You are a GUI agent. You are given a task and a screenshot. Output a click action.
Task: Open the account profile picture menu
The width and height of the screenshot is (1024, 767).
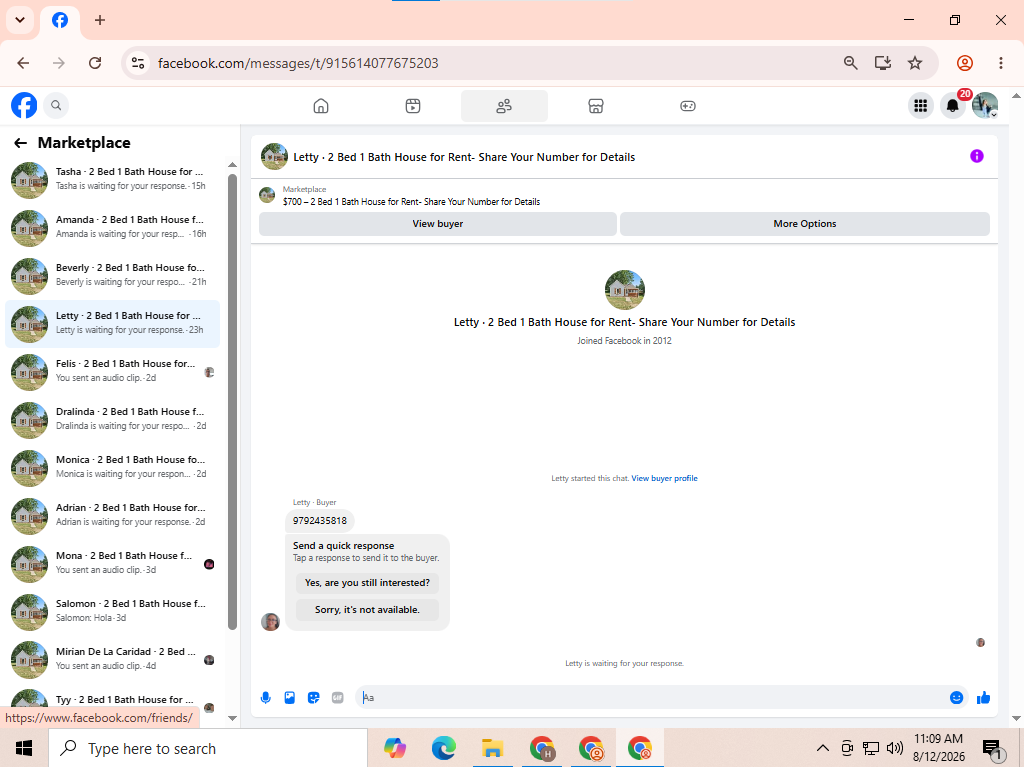click(x=985, y=105)
